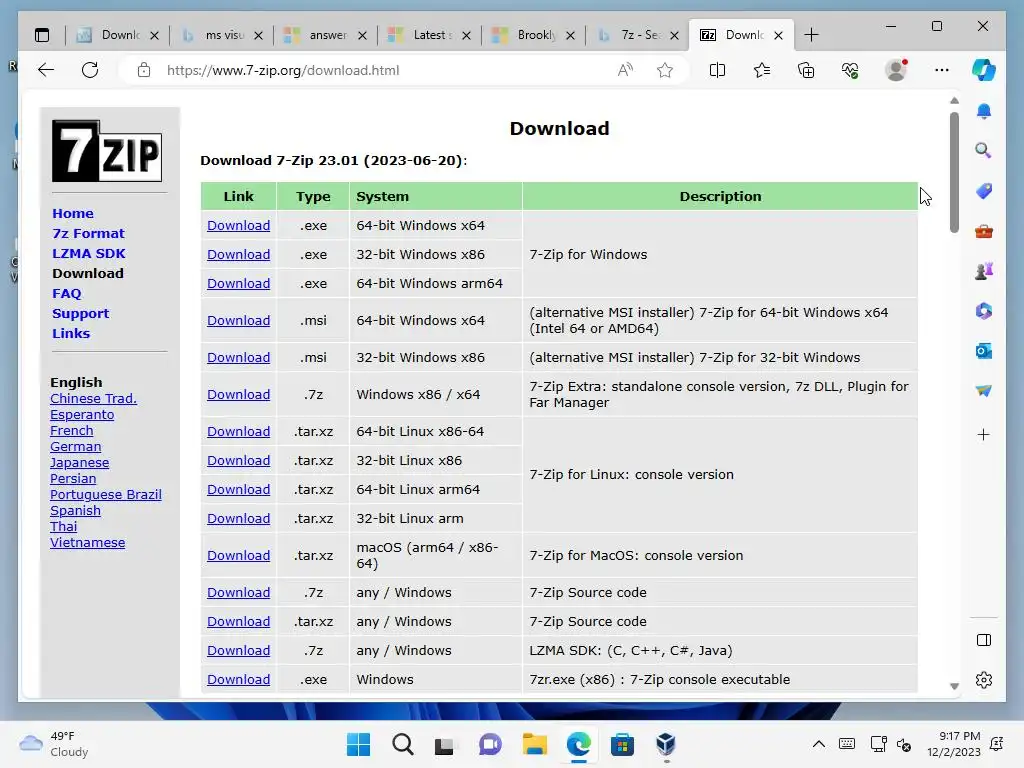Open Collections icon in toolbar
1024x768 pixels.
coord(806,70)
